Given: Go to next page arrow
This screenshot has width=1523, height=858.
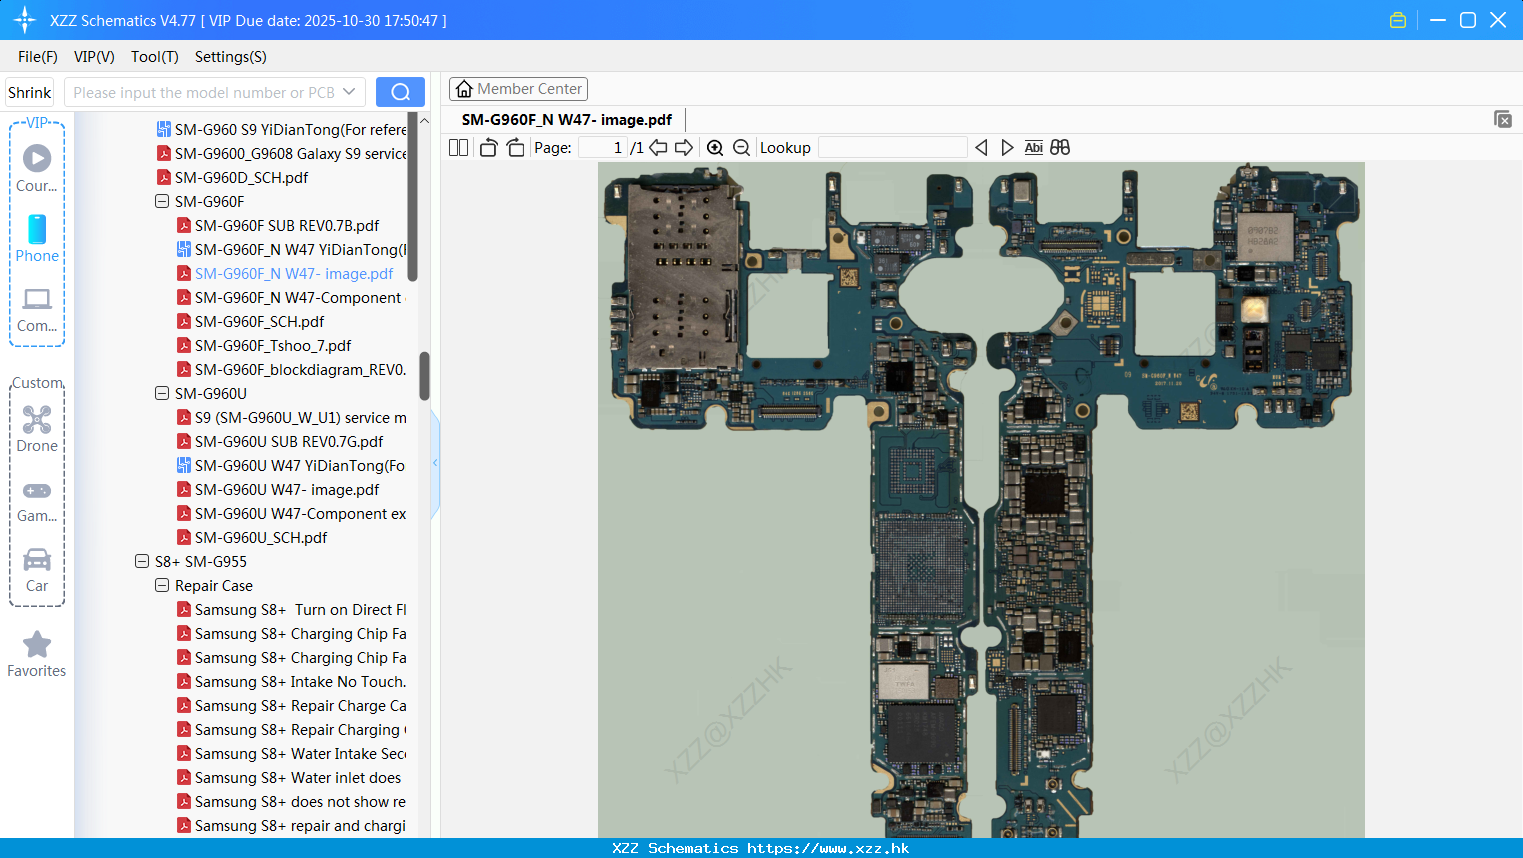Looking at the screenshot, I should pos(684,147).
